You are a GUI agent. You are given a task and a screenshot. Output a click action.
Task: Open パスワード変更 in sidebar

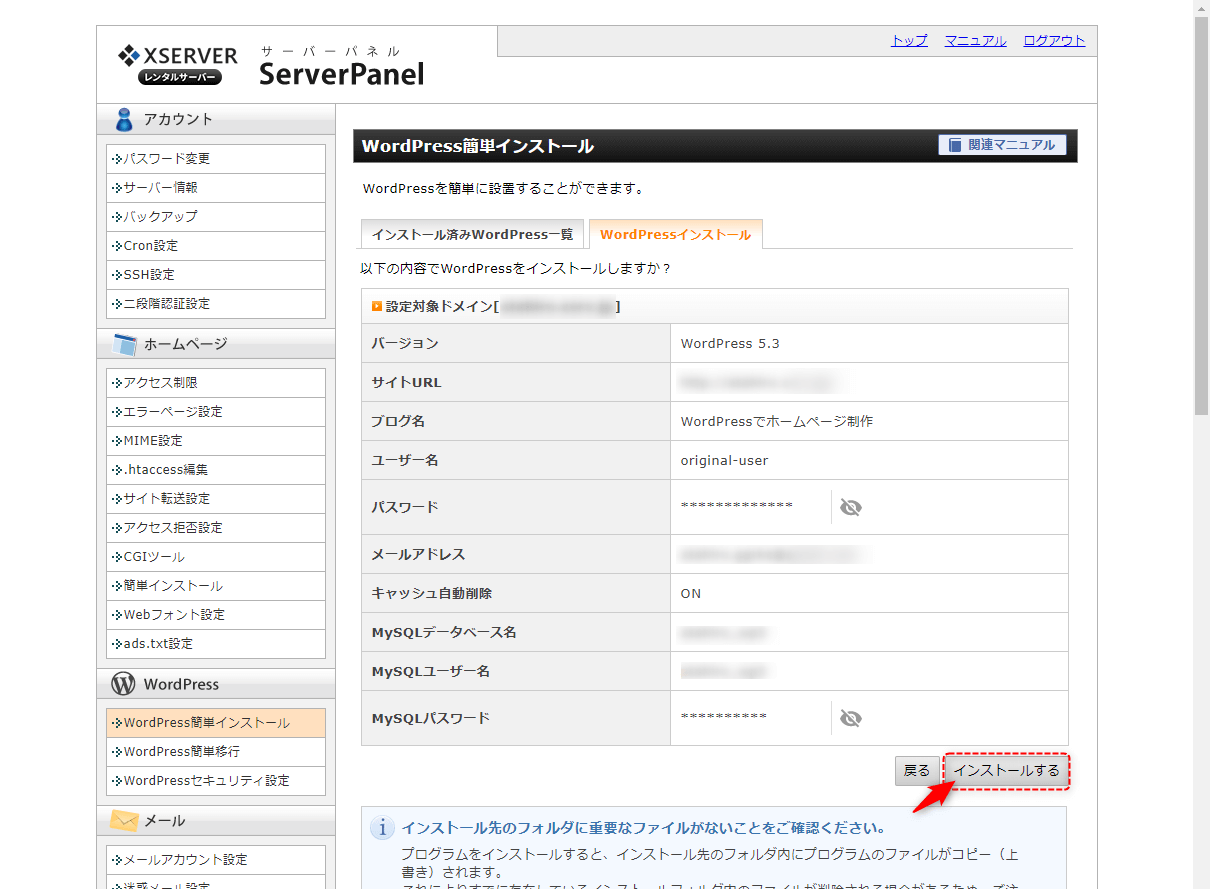(x=216, y=159)
